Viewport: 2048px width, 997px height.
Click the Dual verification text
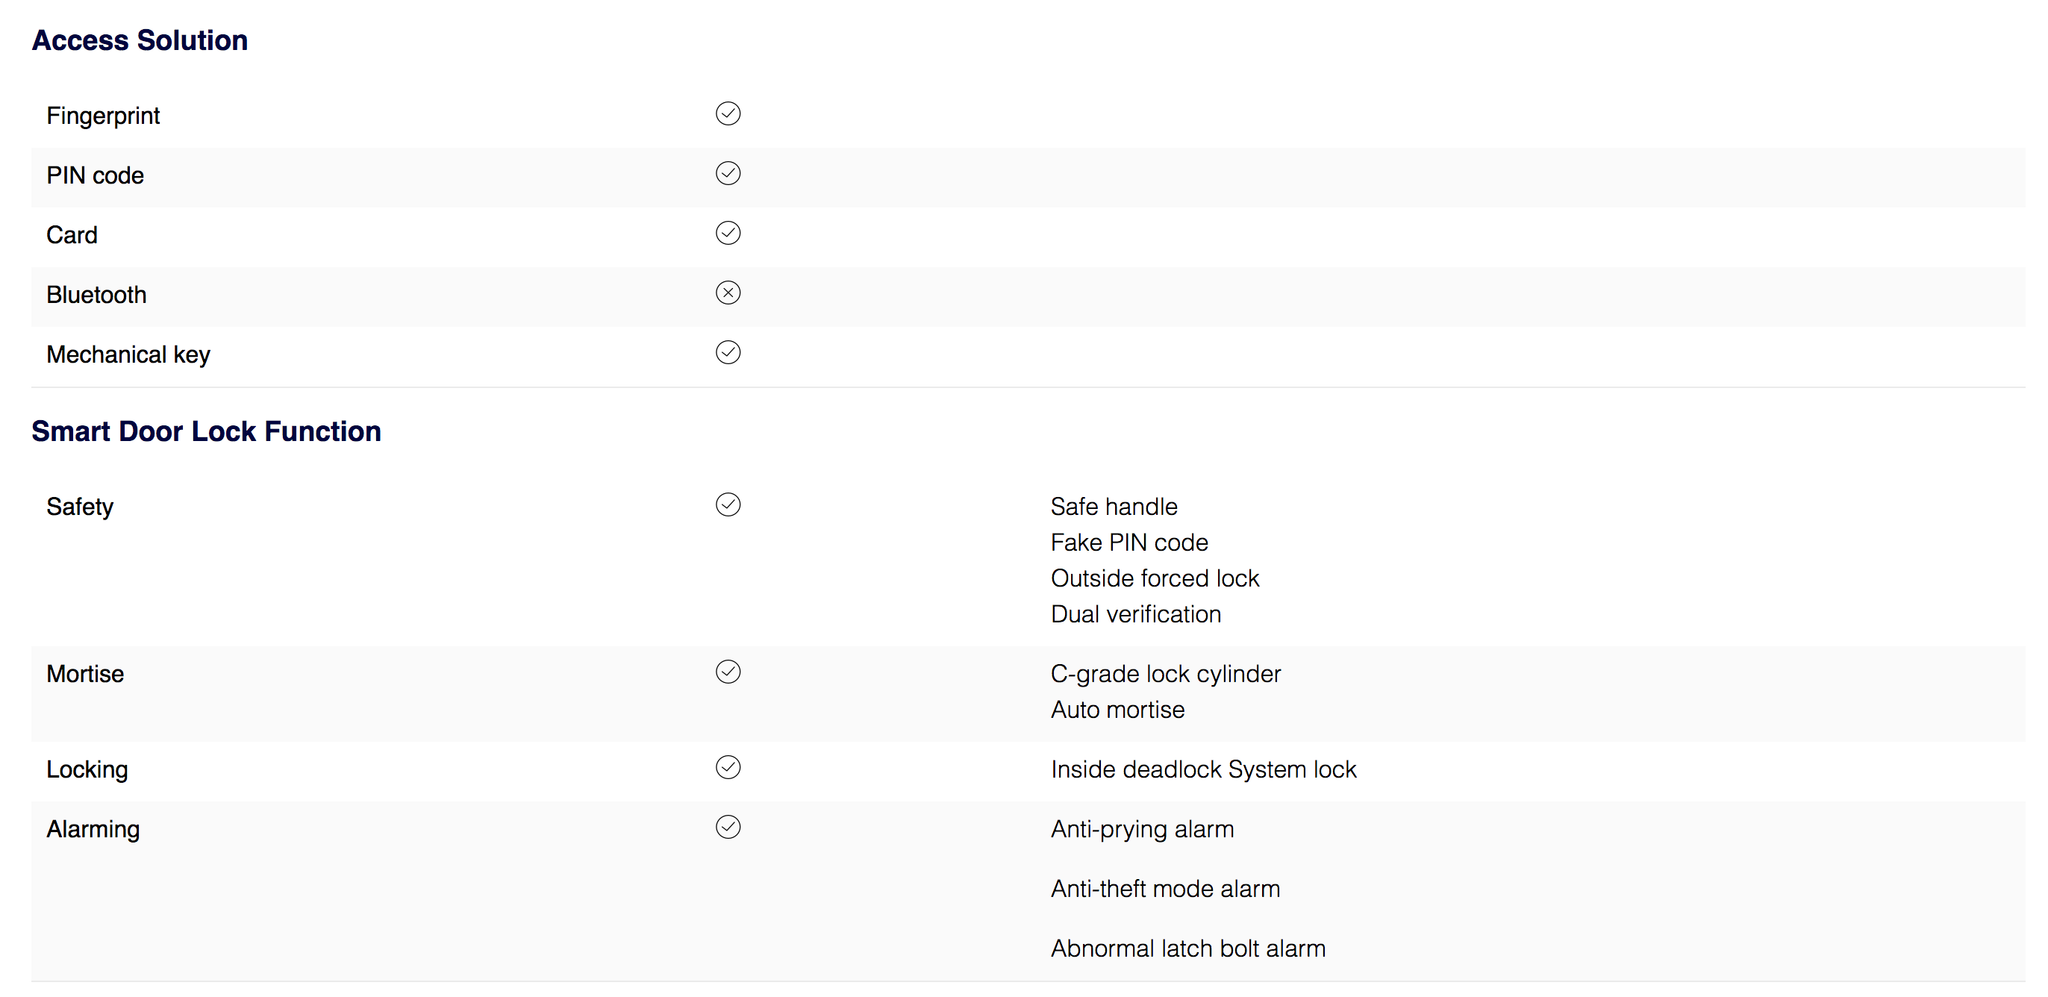[1136, 615]
